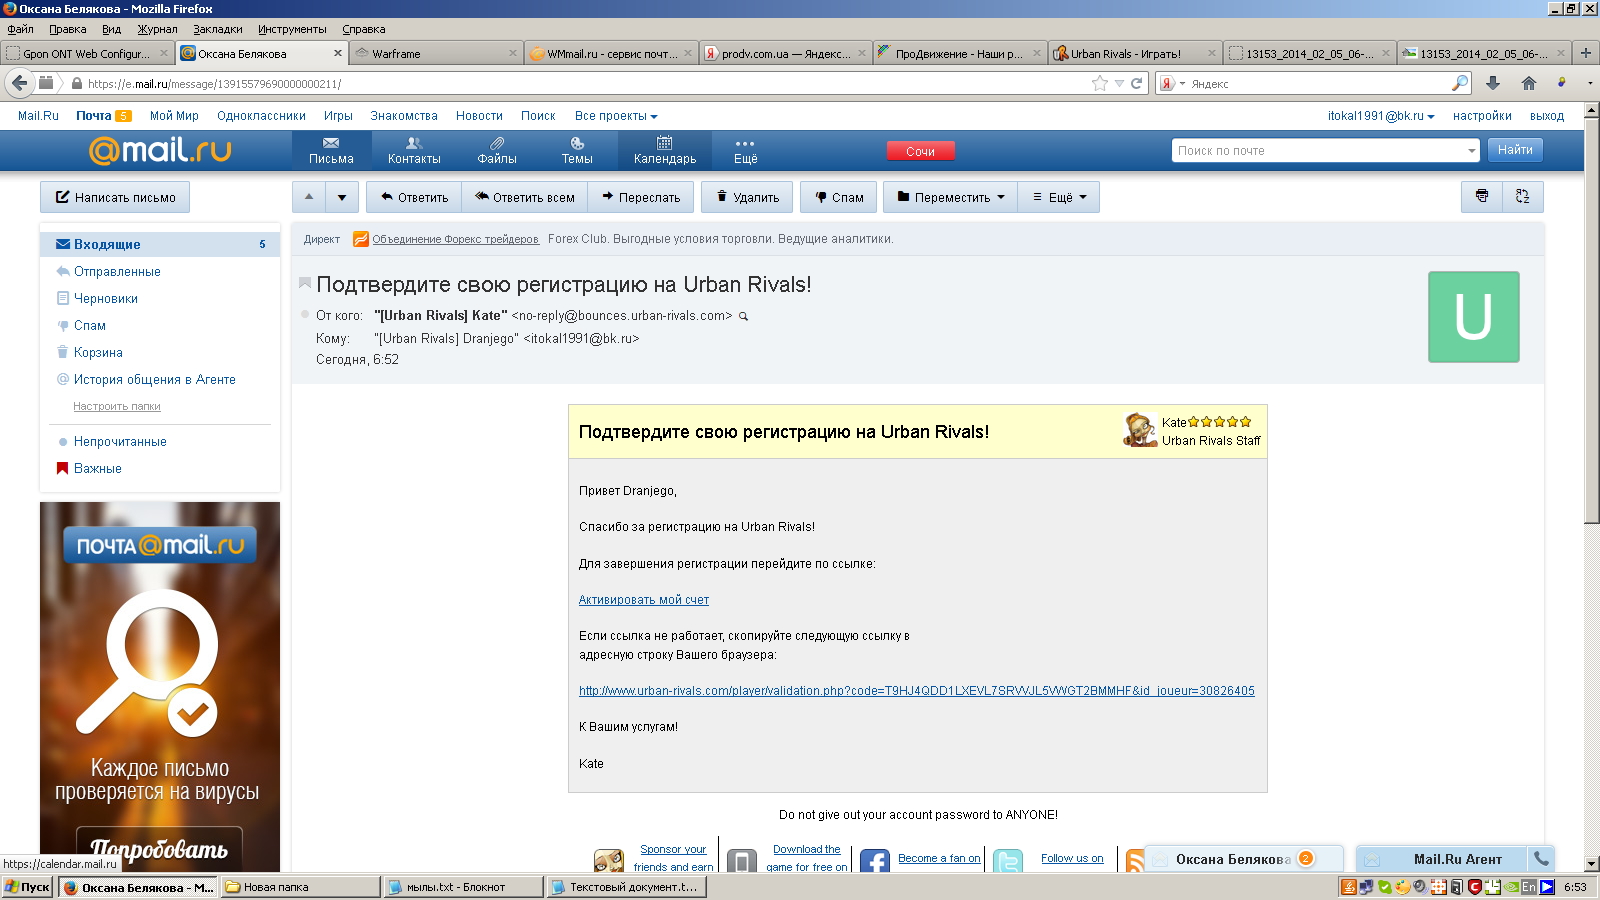
Task: Click the Twitter icon in footer
Action: tap(1008, 862)
